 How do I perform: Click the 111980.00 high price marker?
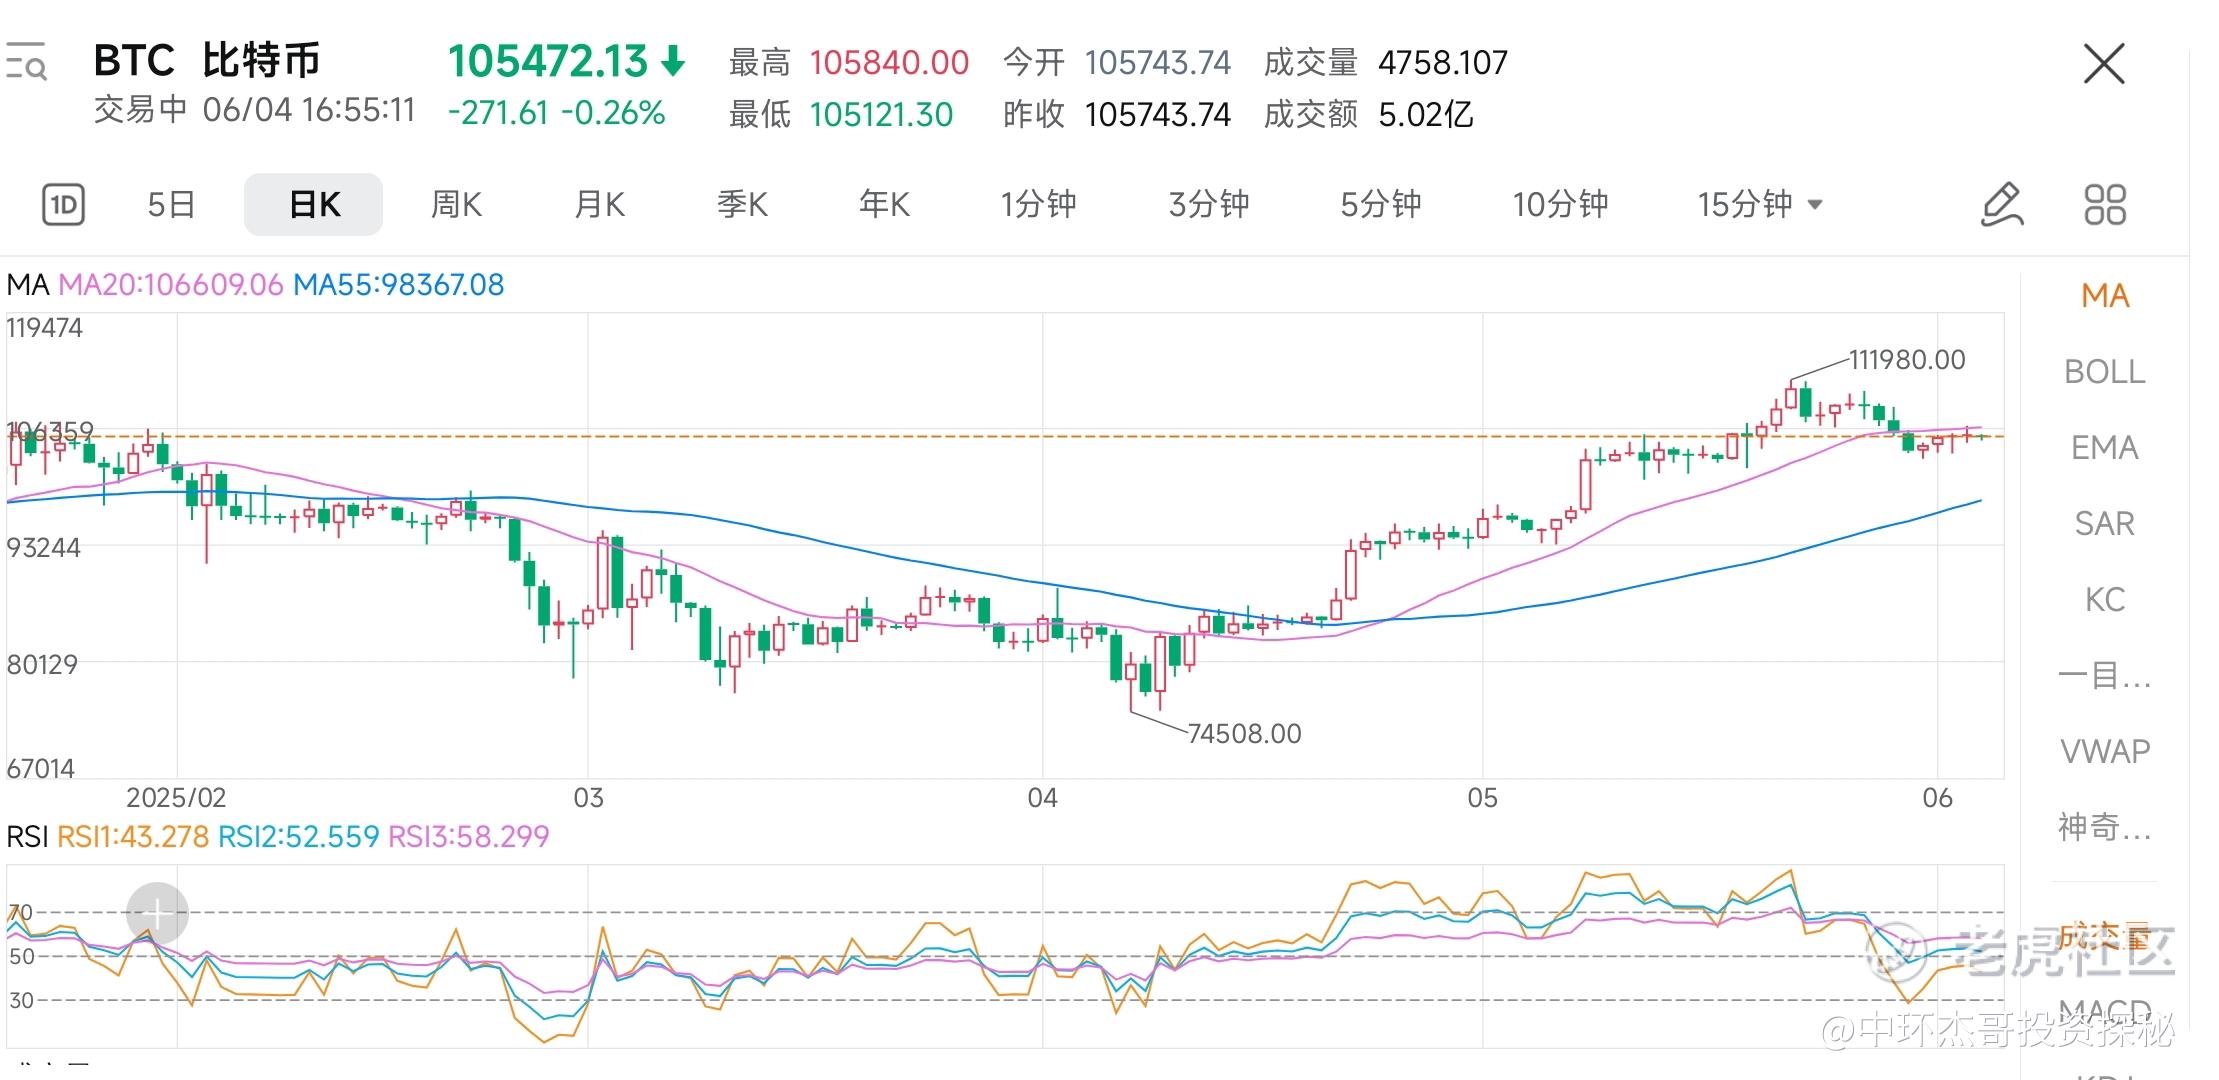pyautogui.click(x=1906, y=360)
